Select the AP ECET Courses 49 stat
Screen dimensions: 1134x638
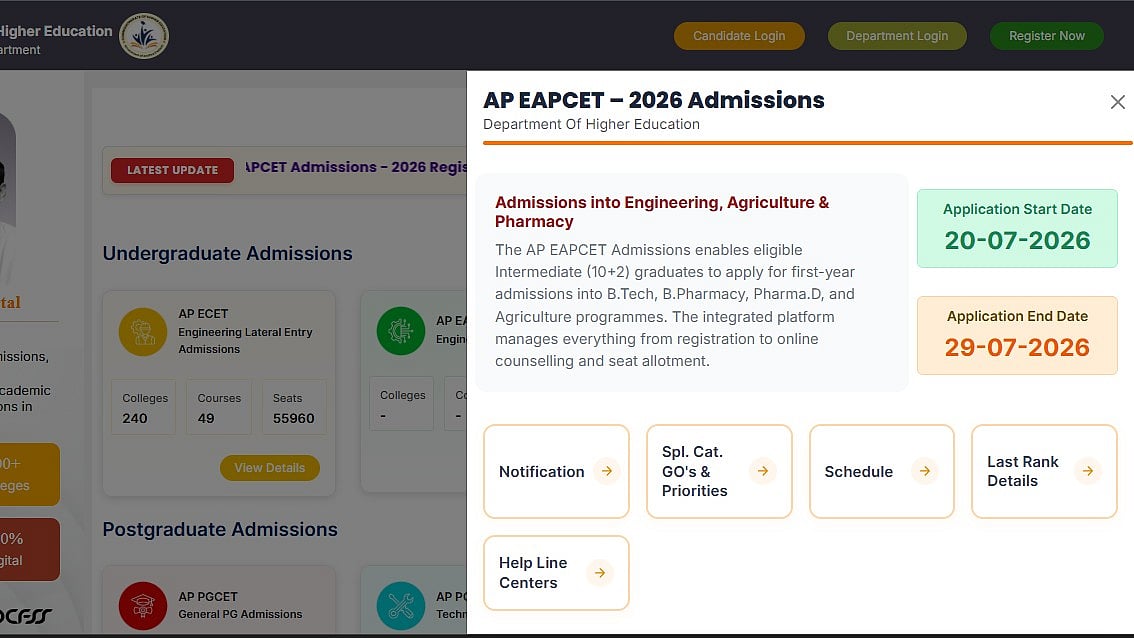click(218, 407)
